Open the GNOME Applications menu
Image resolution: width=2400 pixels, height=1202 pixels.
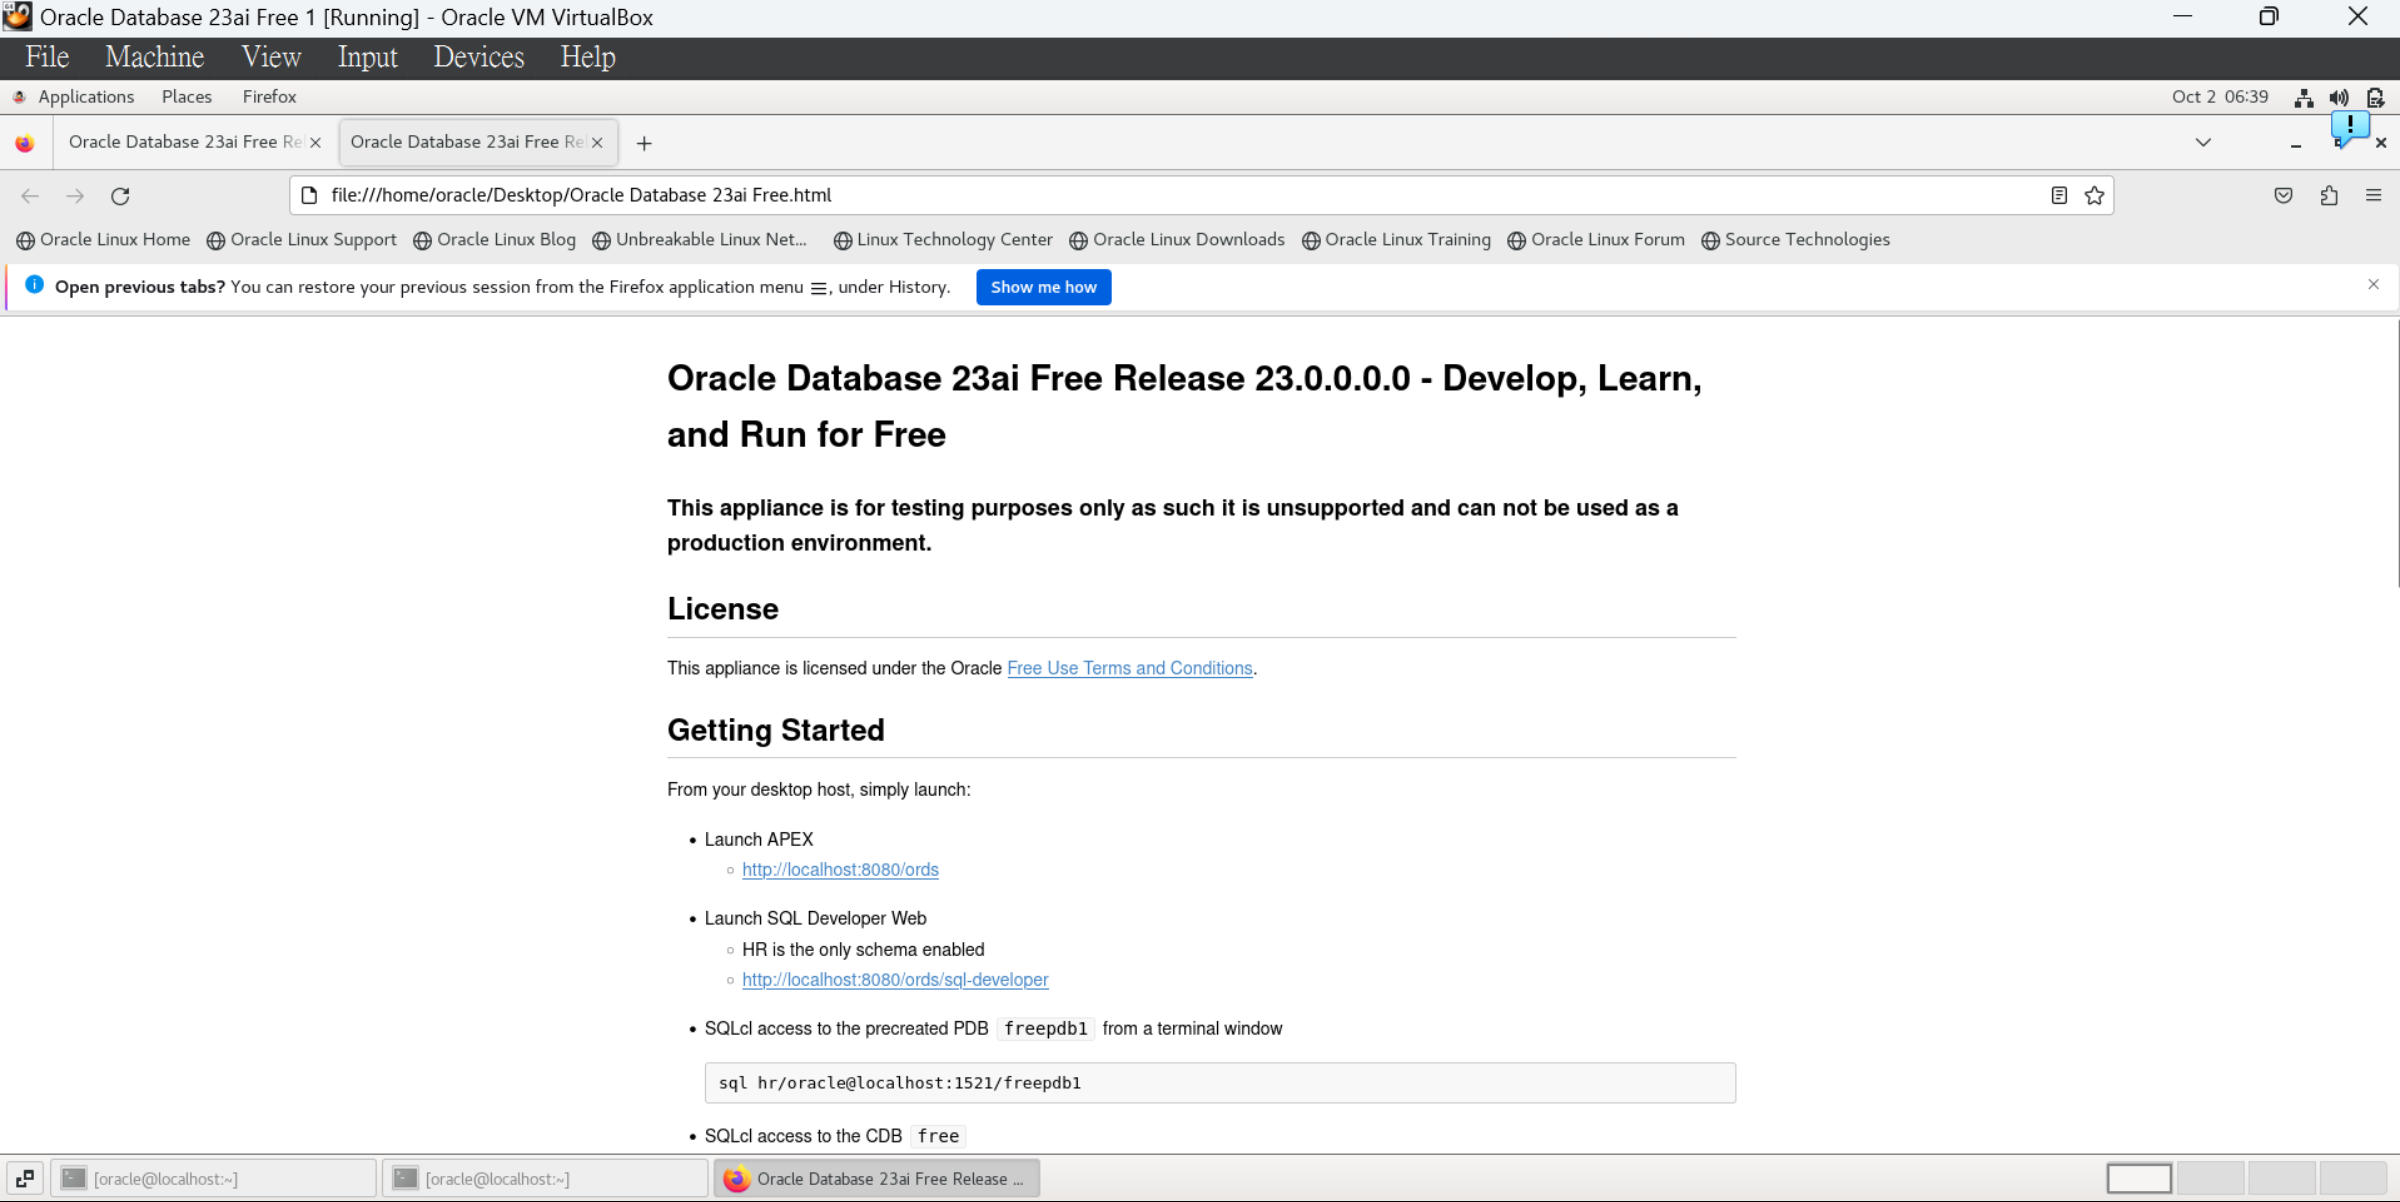point(85,97)
